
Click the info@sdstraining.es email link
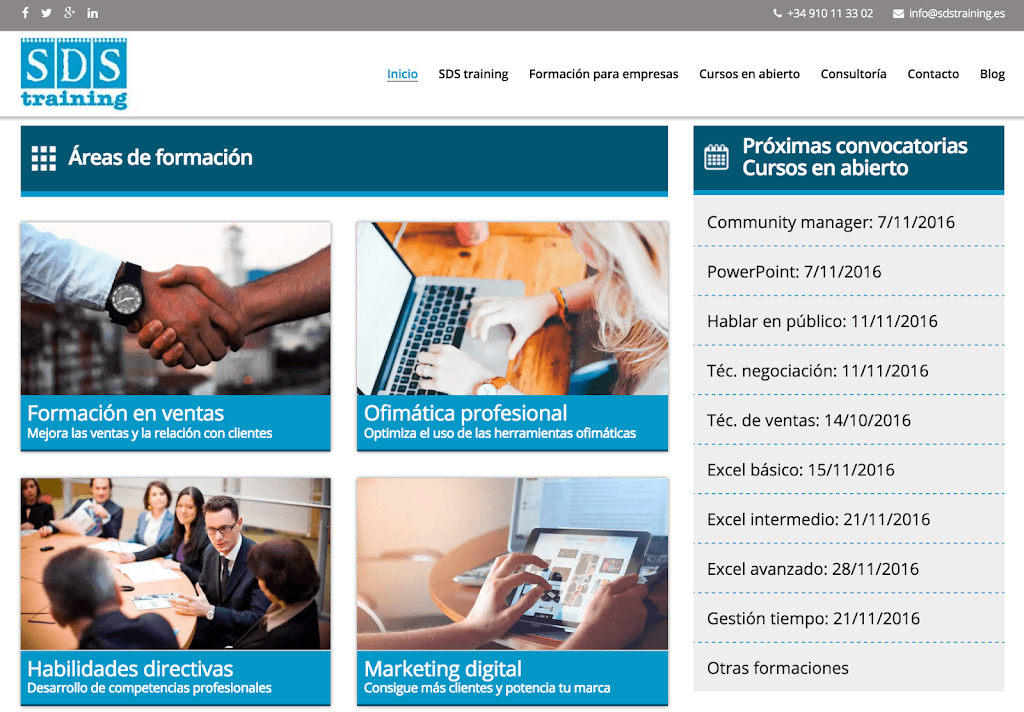coord(956,14)
